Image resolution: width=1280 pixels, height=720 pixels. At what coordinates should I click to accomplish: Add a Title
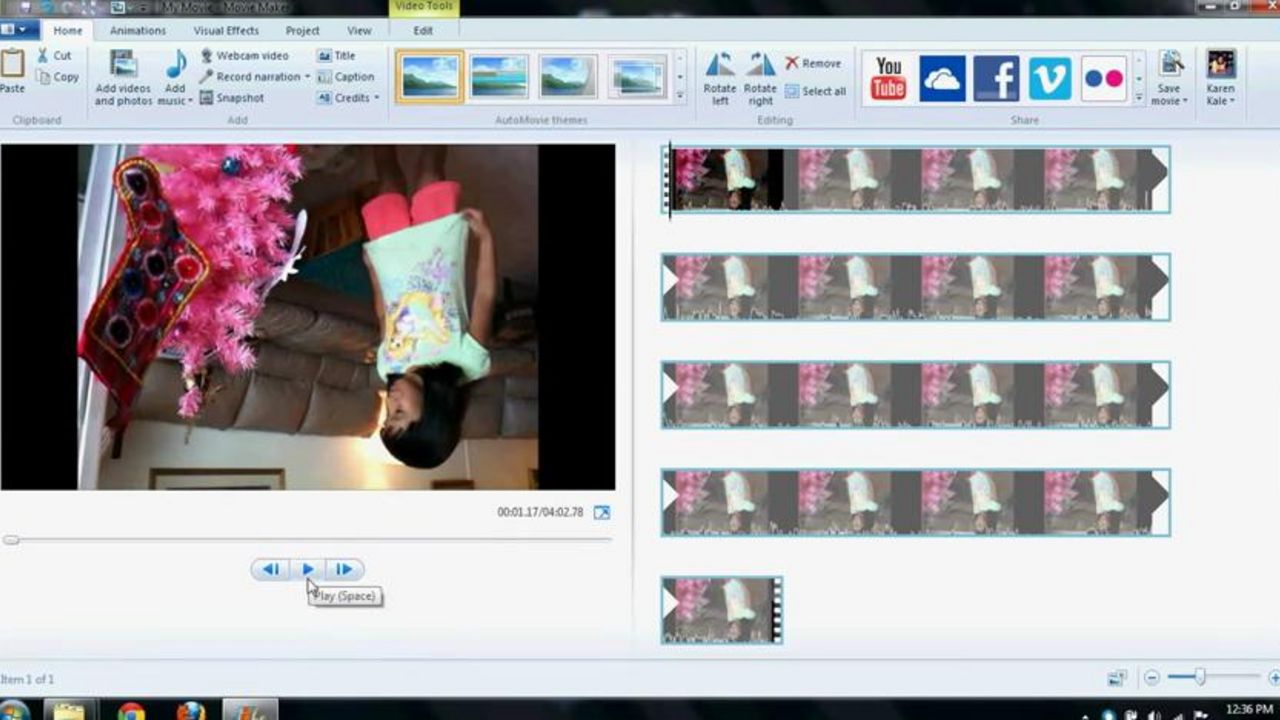click(336, 56)
